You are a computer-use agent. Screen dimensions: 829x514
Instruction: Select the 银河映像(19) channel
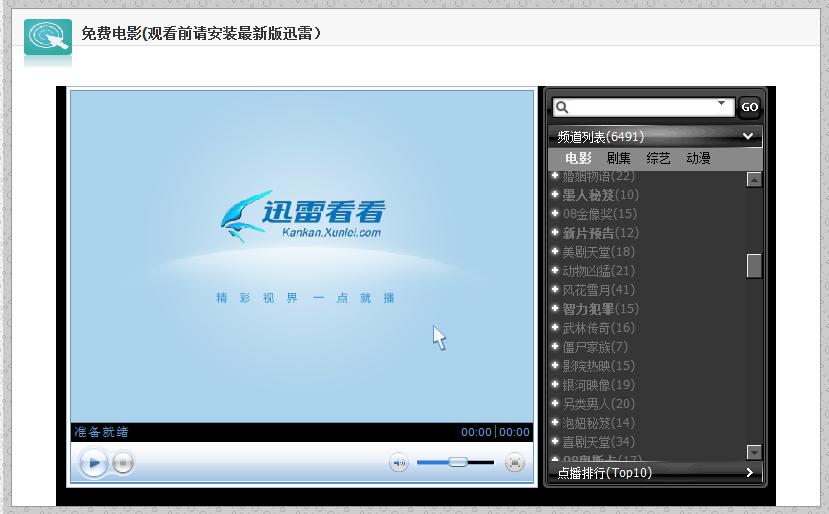click(598, 385)
